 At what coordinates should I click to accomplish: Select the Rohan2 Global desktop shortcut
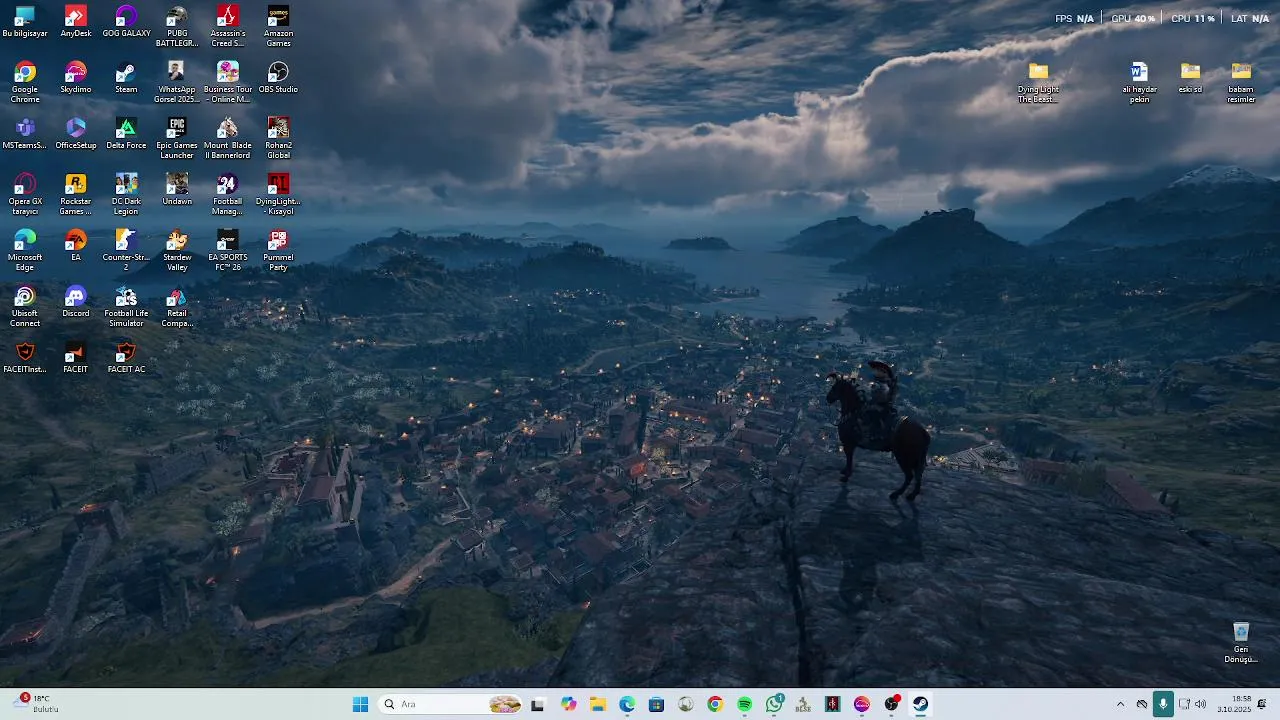(278, 138)
